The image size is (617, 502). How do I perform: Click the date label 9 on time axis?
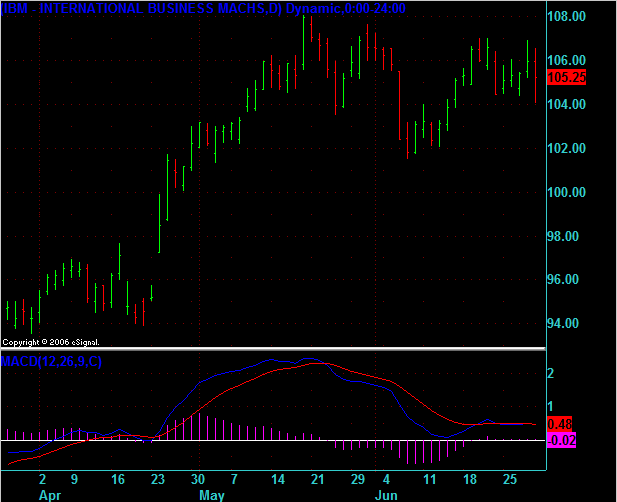[74, 479]
